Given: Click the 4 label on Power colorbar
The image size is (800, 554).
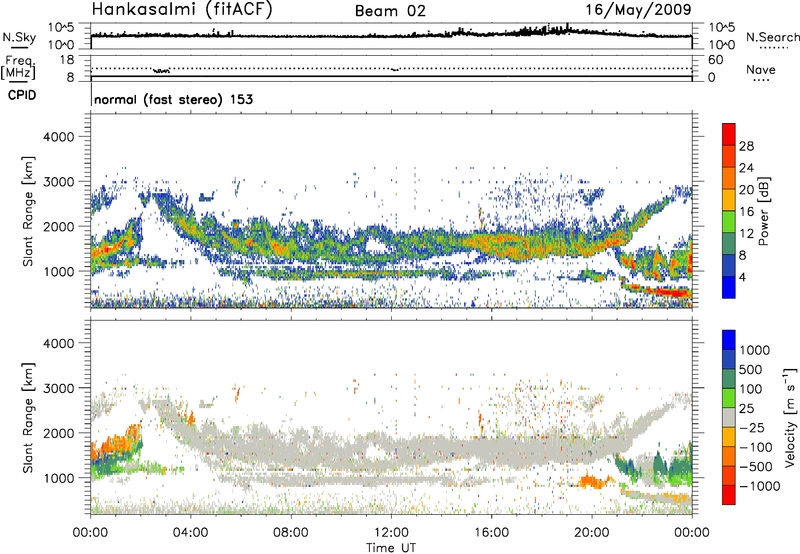Looking at the screenshot, I should pyautogui.click(x=742, y=278).
